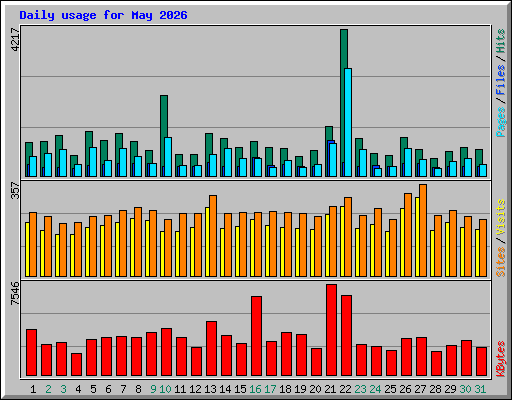Click the yellow Visits bar for day 27
Image resolution: width=512 pixels, height=400 pixels.
tap(417, 237)
